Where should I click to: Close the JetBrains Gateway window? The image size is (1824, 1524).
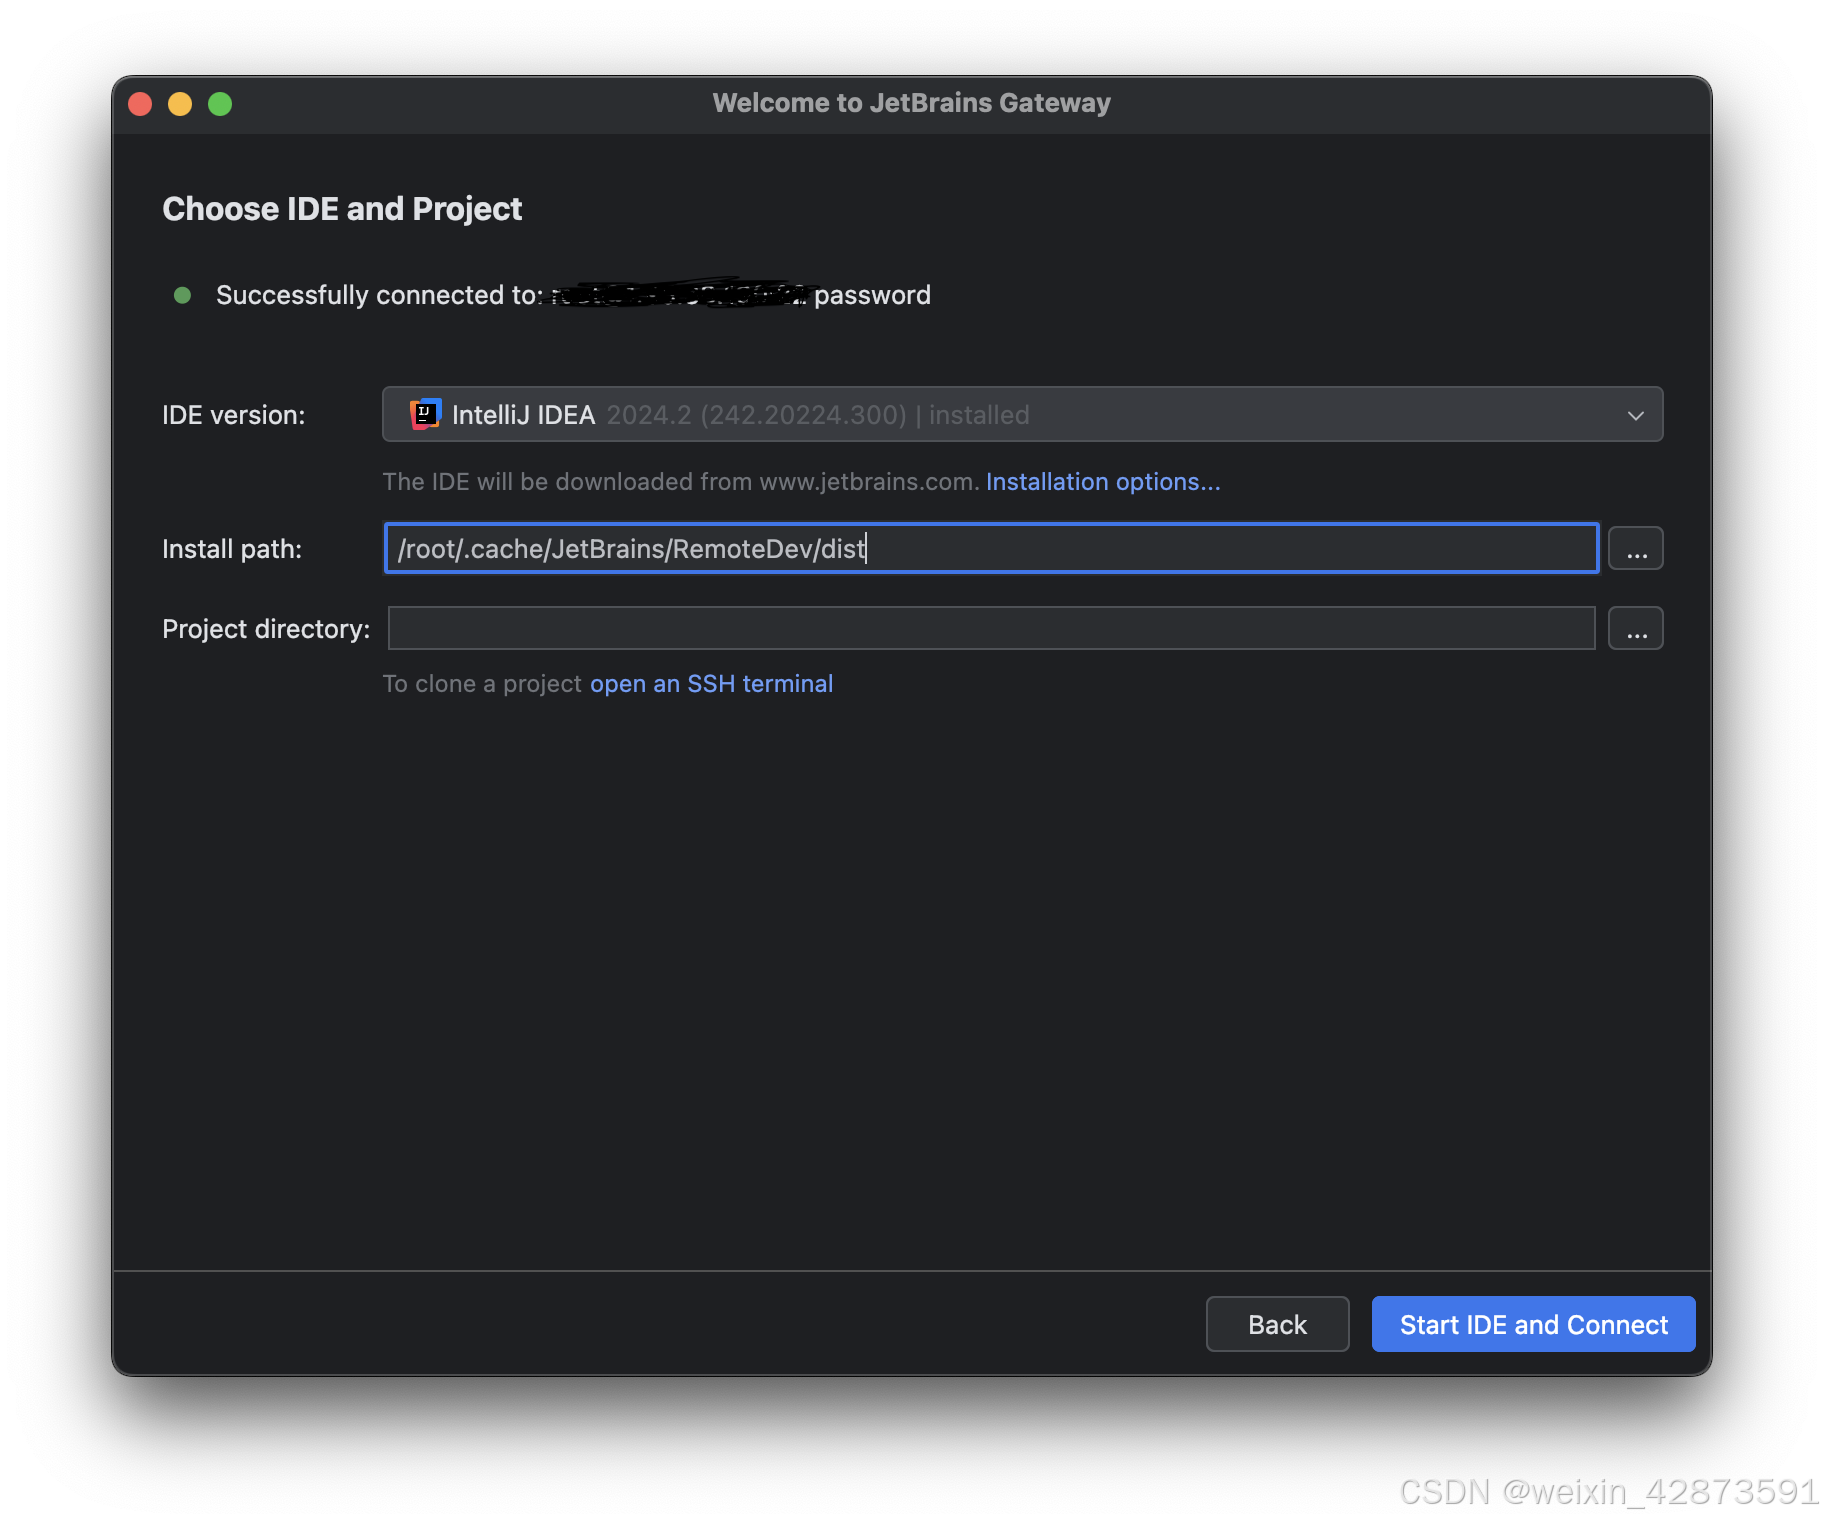point(141,104)
